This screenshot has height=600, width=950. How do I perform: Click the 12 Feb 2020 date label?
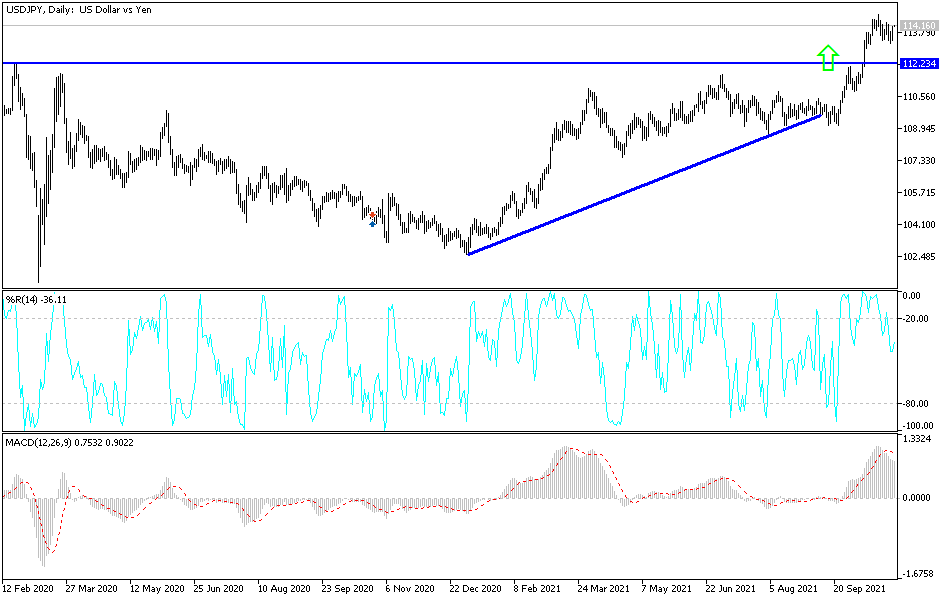pos(28,589)
